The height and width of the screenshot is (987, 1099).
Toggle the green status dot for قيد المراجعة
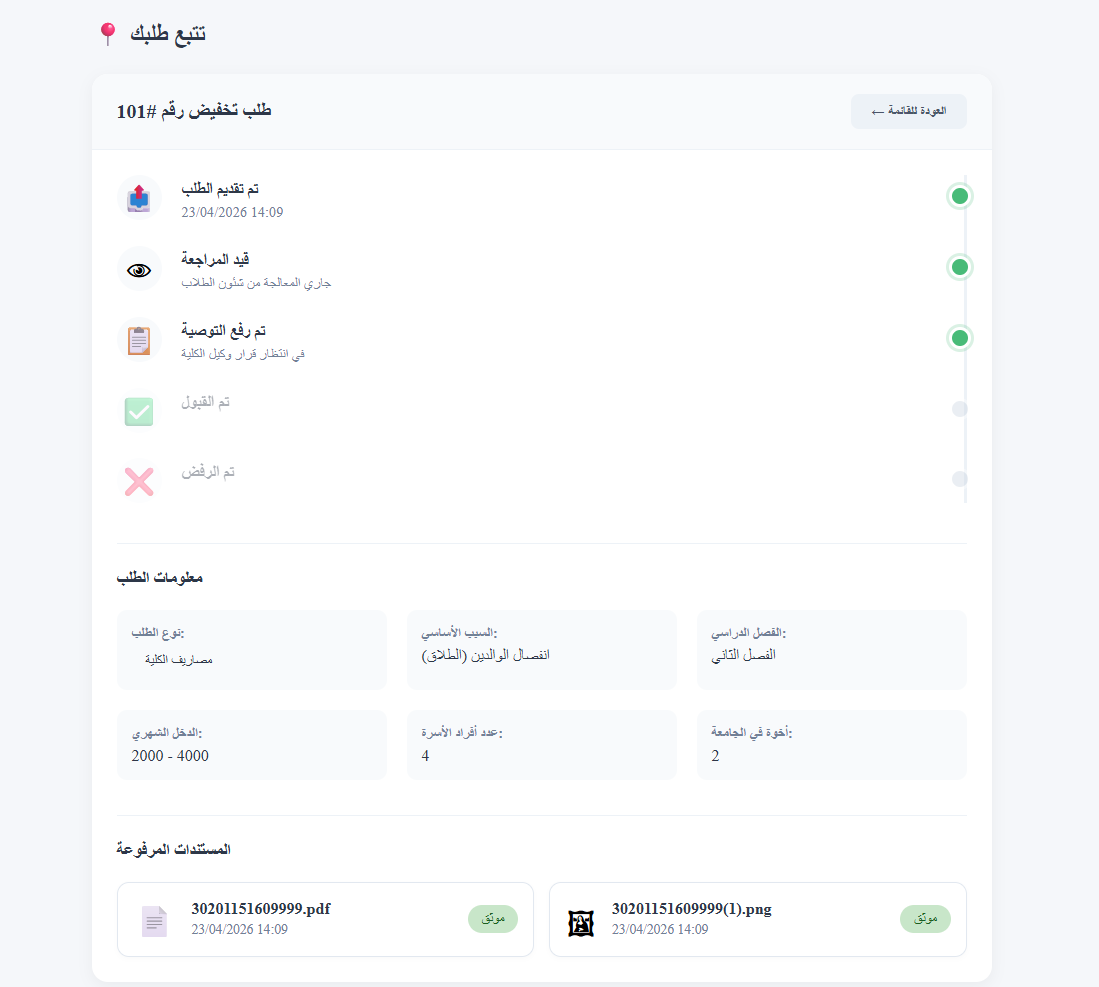click(959, 266)
